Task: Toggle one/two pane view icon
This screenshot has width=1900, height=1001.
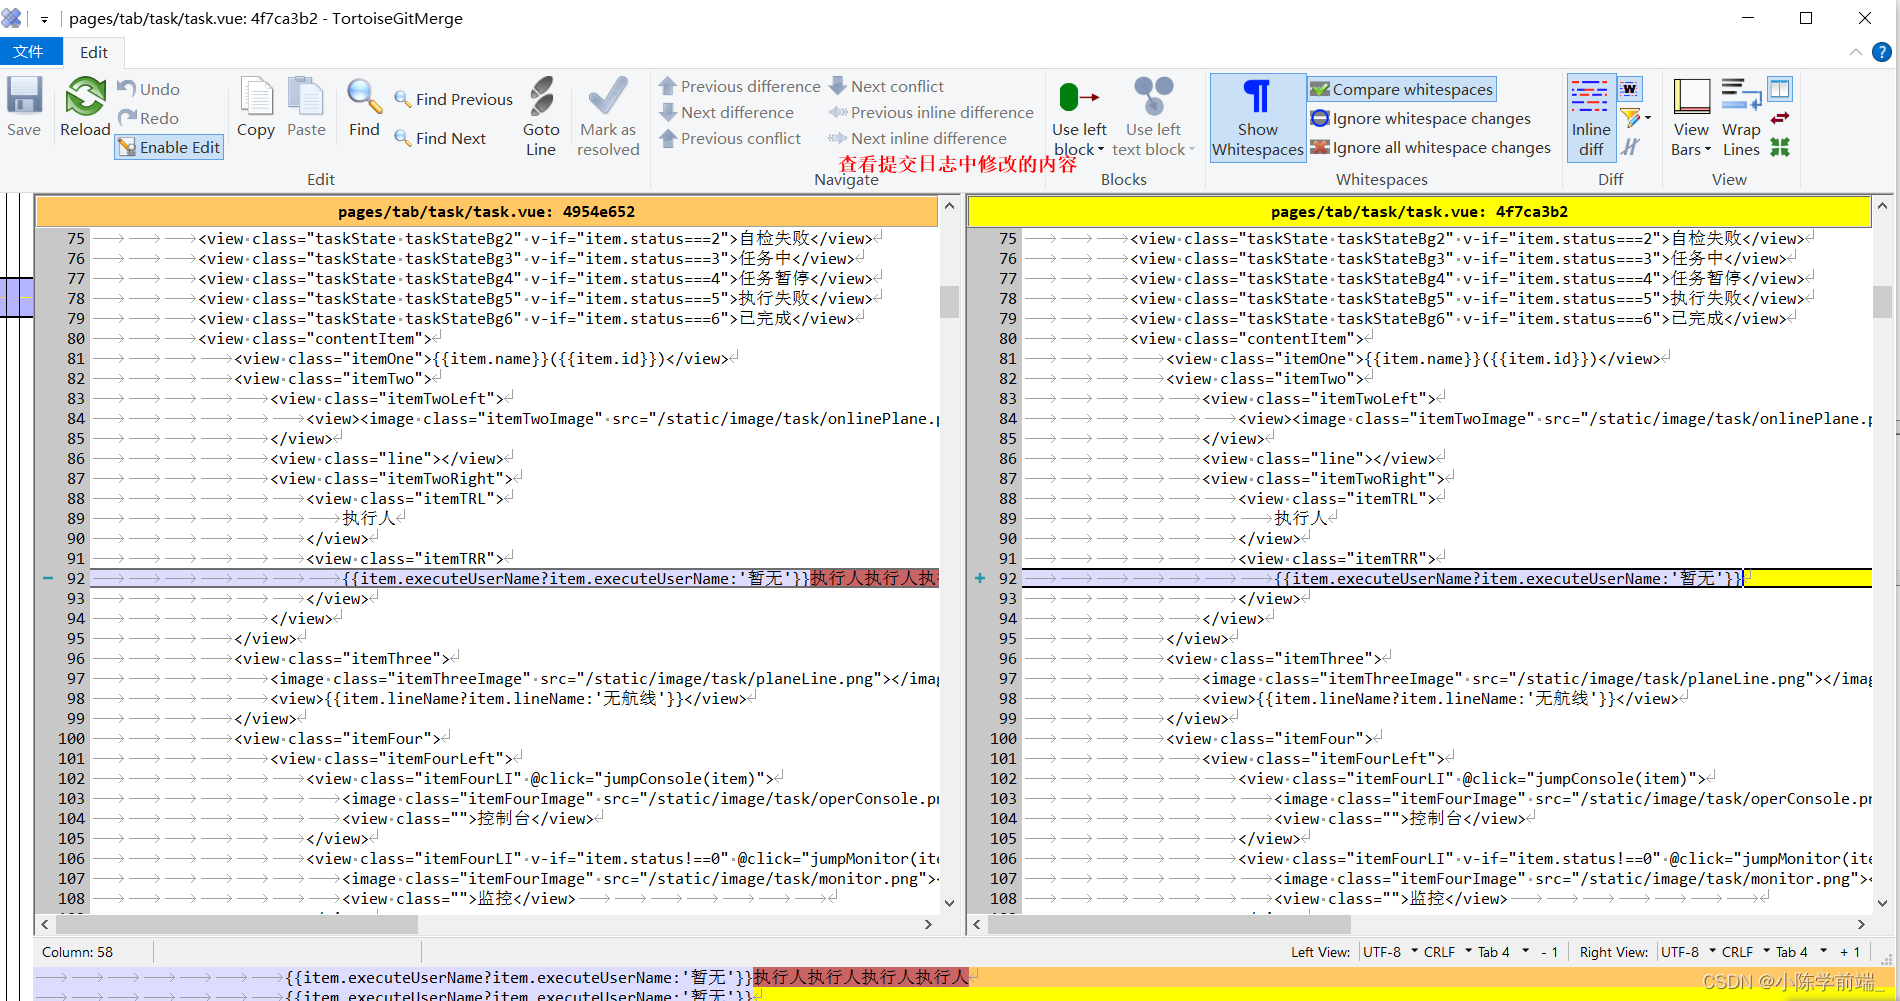Action: point(1780,89)
